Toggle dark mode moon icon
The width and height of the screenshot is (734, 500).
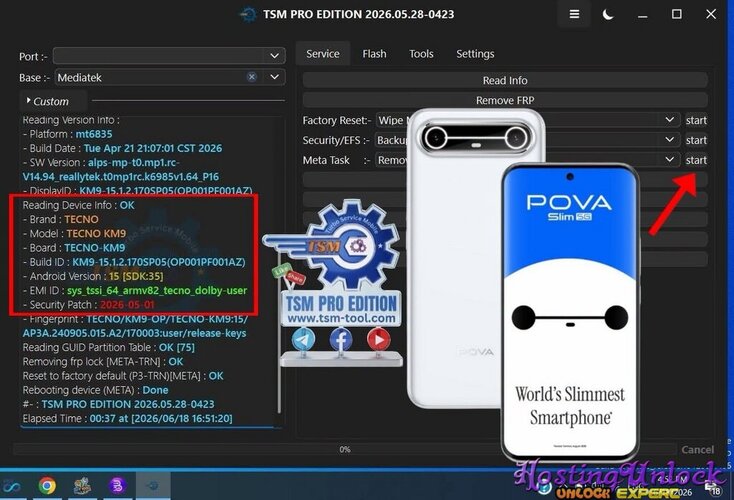(x=608, y=15)
